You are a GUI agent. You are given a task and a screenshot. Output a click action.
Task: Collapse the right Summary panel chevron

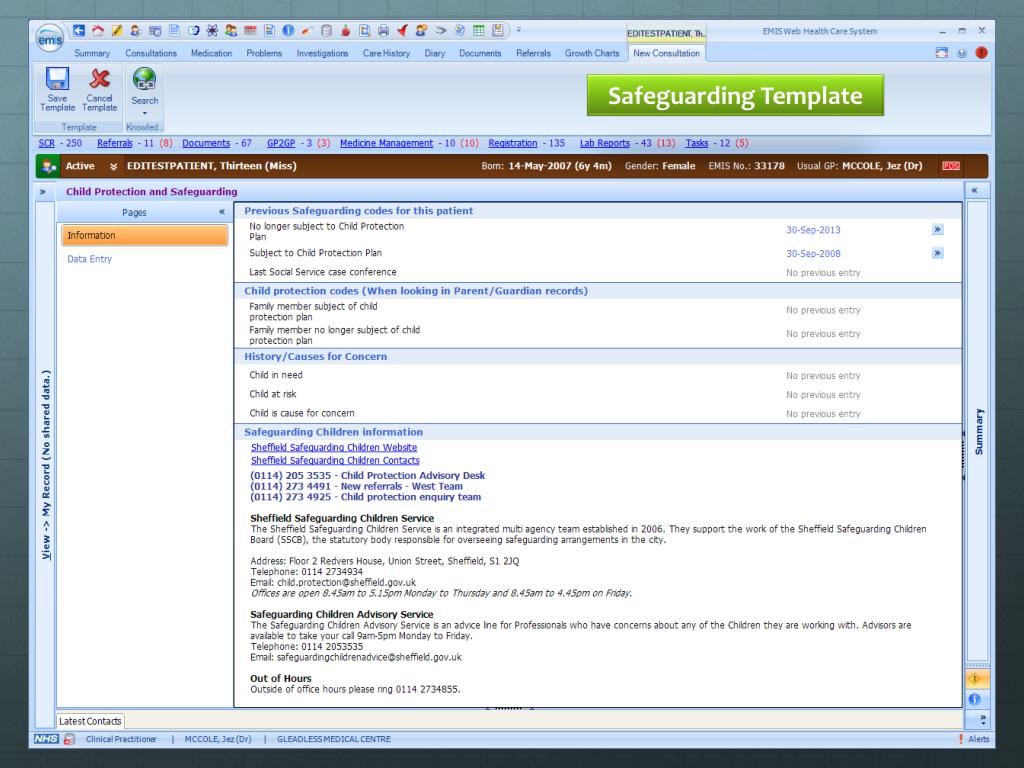click(974, 191)
